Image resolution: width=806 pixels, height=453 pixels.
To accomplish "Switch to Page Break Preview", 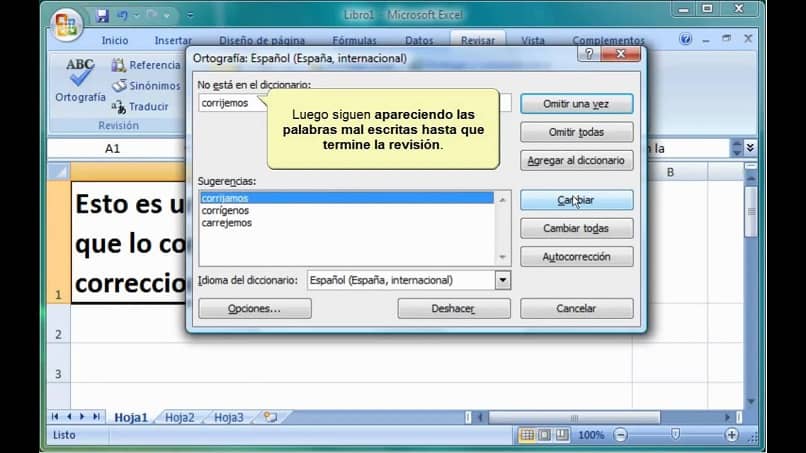I will tap(562, 435).
